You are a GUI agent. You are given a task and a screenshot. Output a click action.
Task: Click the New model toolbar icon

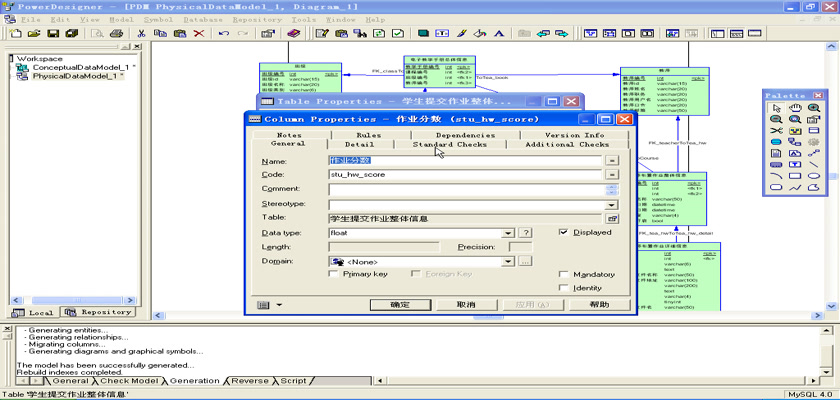click(16, 33)
